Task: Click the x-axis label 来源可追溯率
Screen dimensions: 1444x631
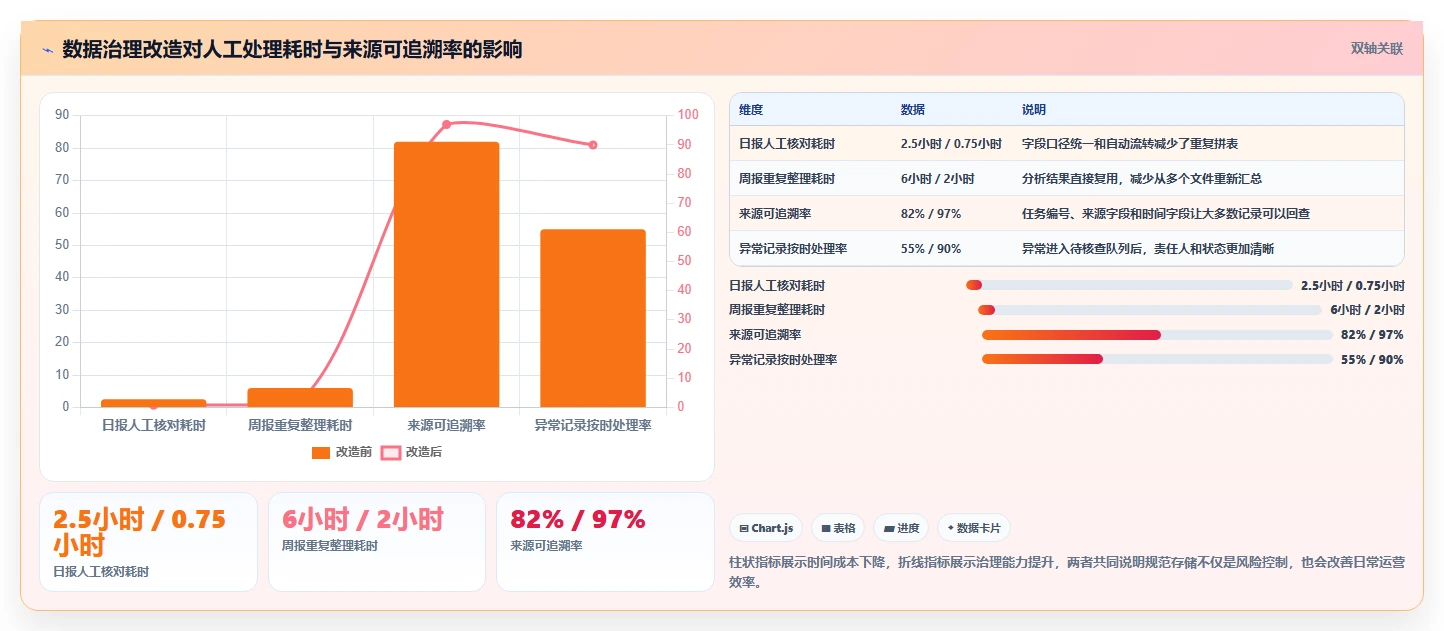Action: (x=446, y=425)
